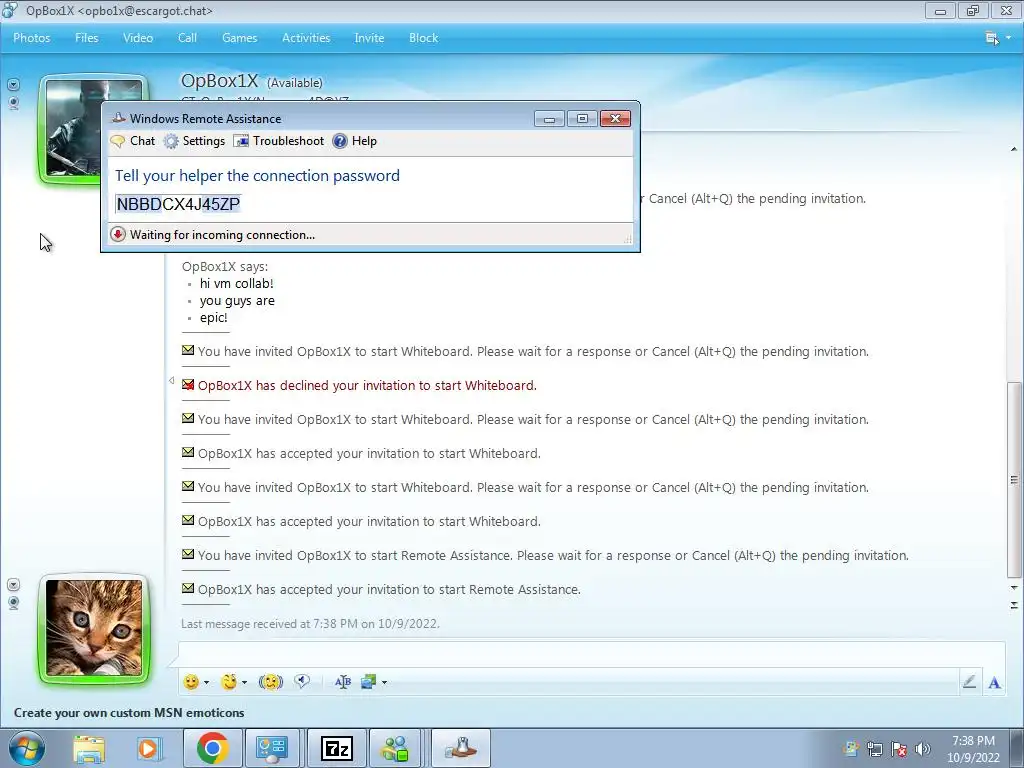
Task: Click your own webcam icon
Action: 13,603
